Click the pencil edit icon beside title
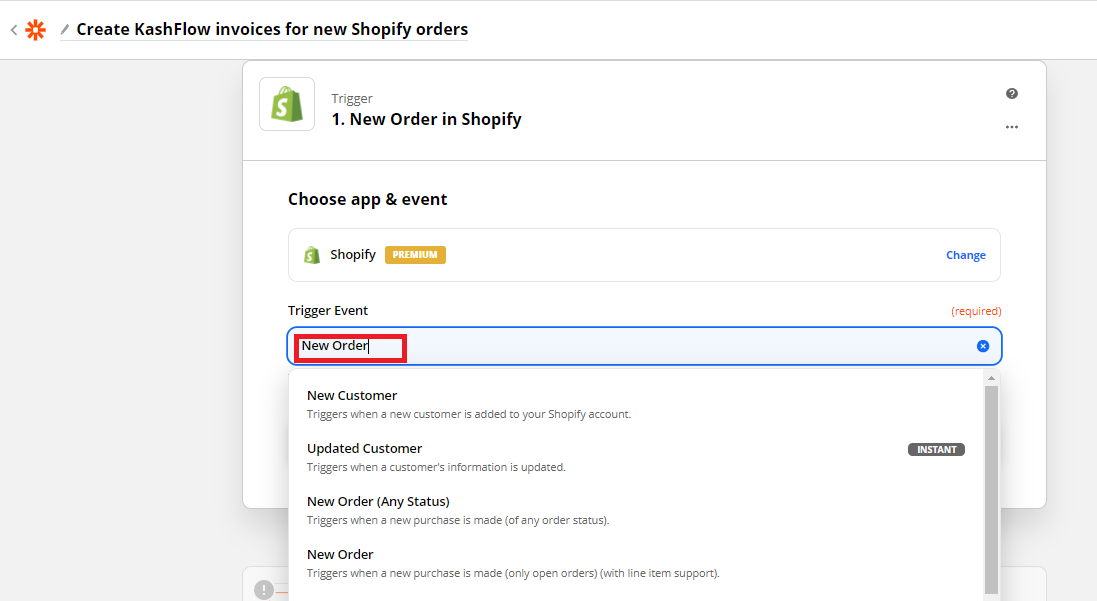1097x601 pixels. pyautogui.click(x=65, y=30)
